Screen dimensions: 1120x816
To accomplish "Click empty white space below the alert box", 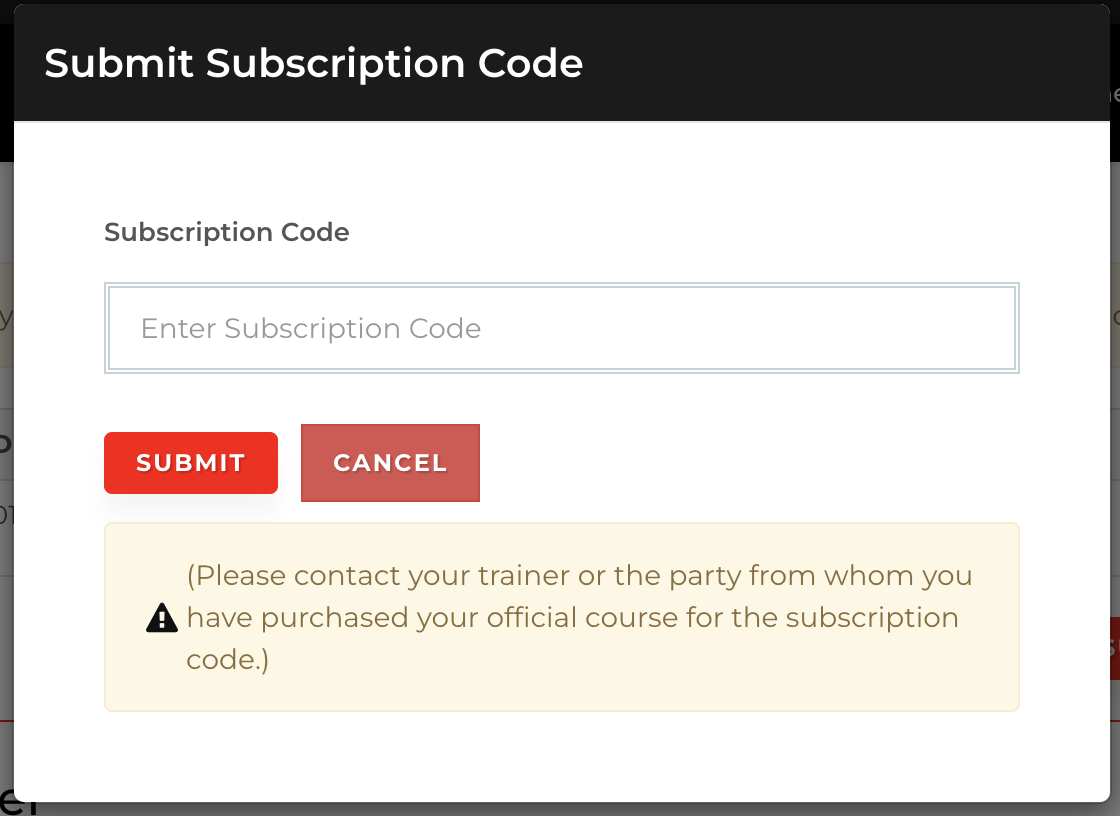I will (x=561, y=756).
